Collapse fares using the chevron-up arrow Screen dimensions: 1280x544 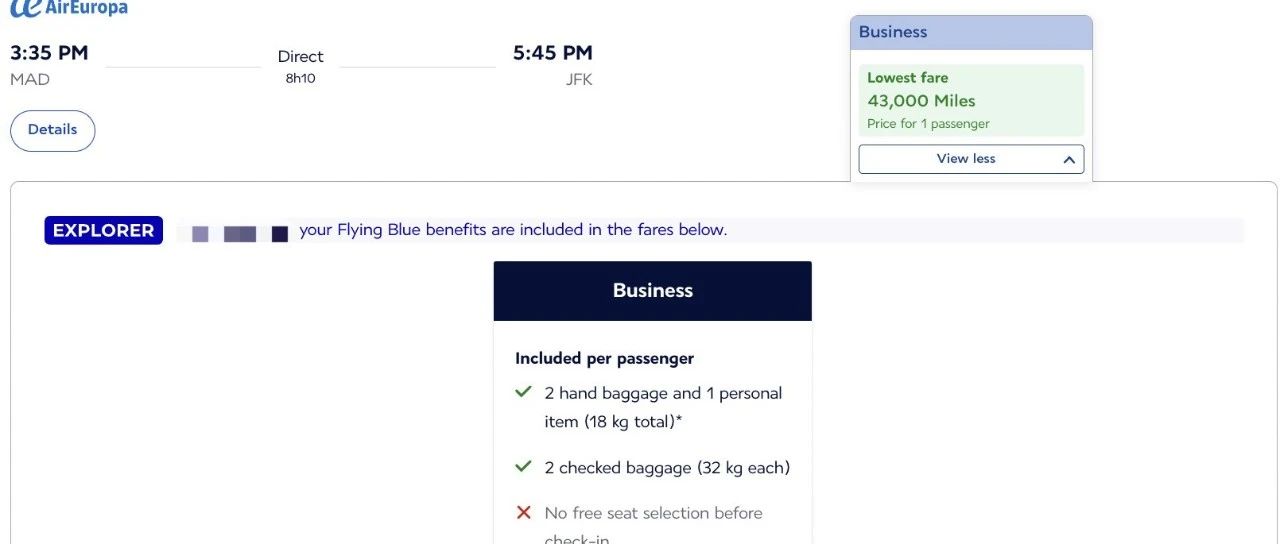click(1069, 159)
